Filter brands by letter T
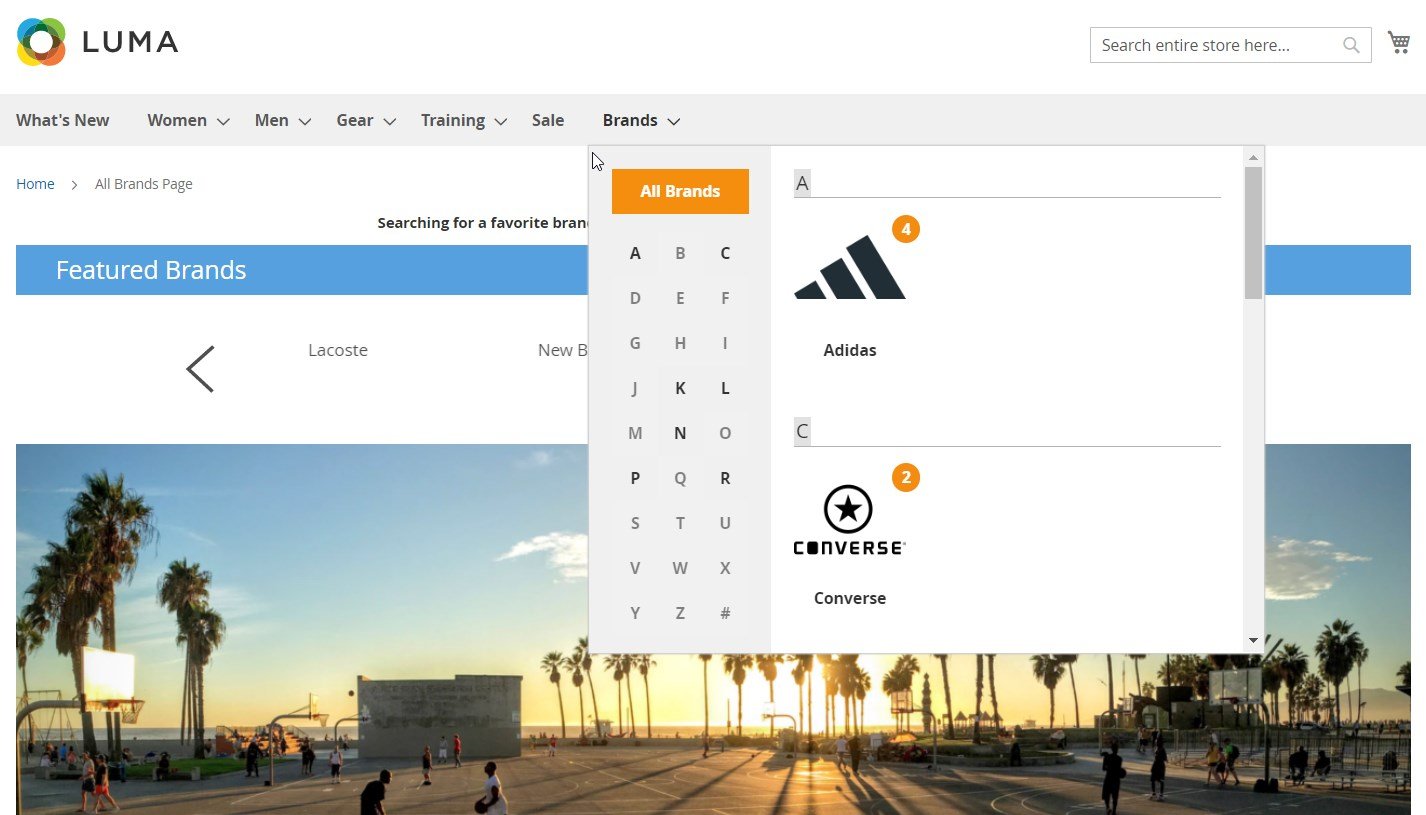 pos(680,523)
